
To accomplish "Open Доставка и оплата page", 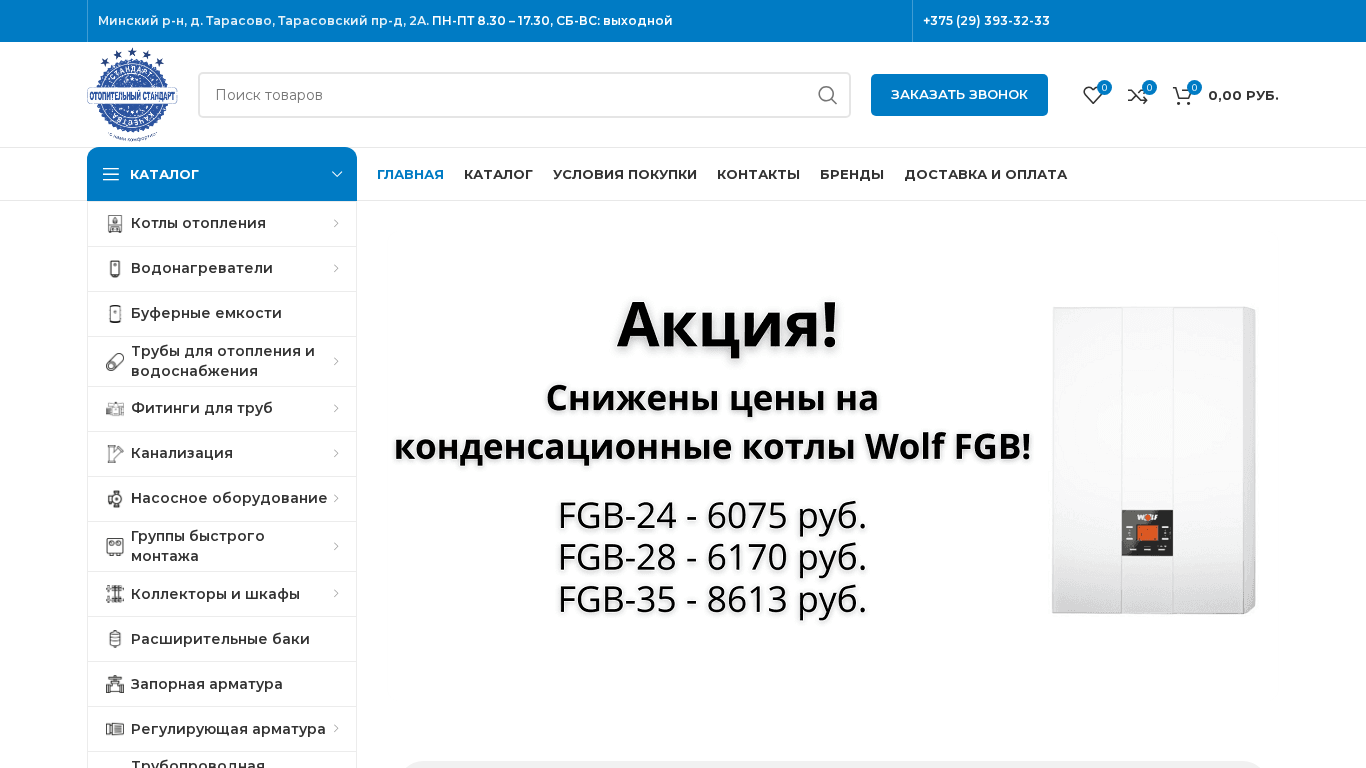I will click(x=985, y=174).
